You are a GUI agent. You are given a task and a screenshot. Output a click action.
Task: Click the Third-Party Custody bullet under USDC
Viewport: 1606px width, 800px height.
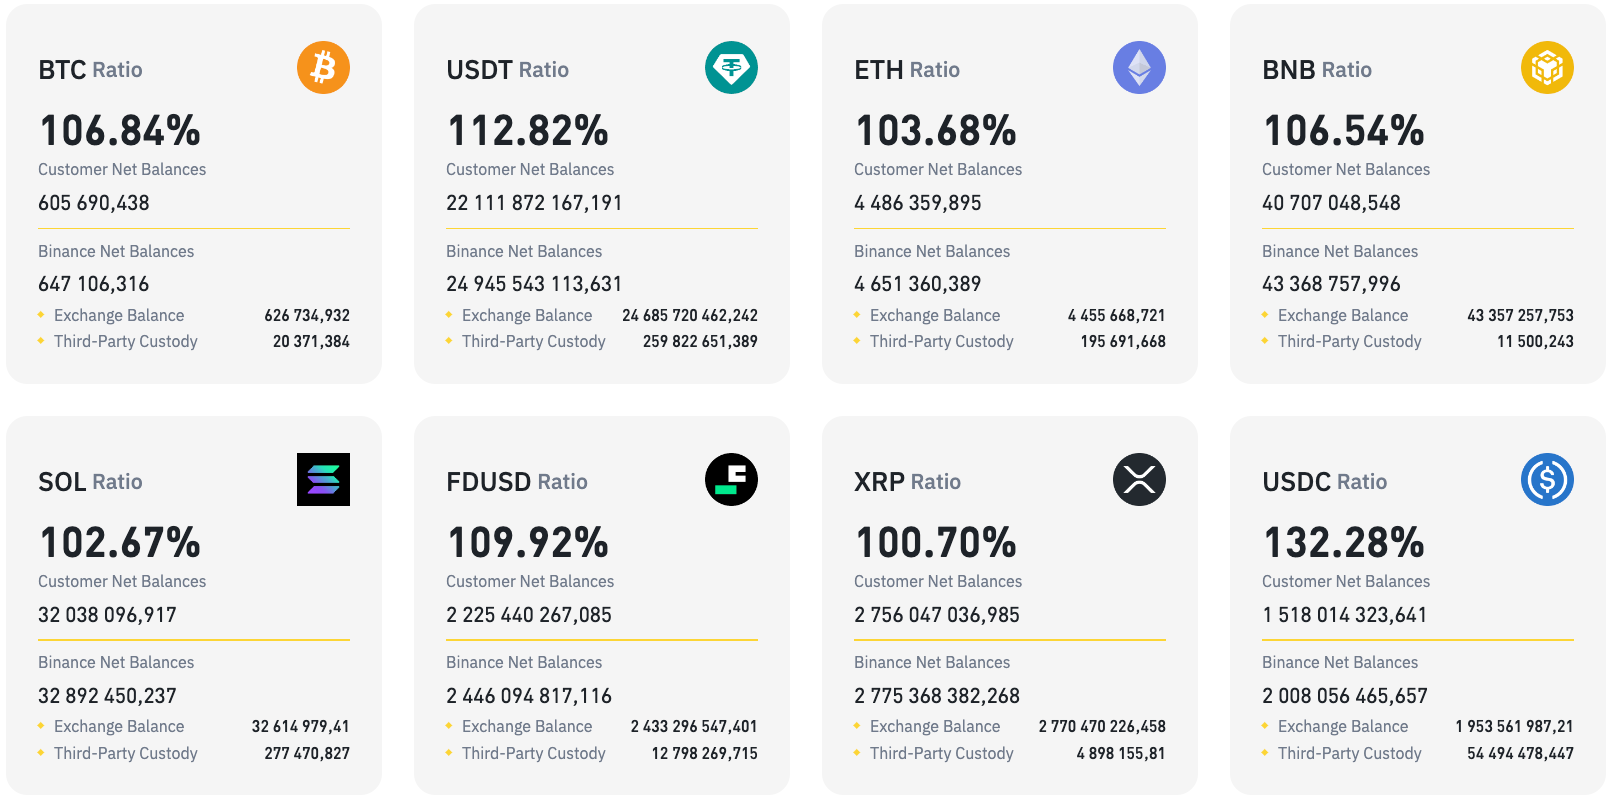(1266, 753)
